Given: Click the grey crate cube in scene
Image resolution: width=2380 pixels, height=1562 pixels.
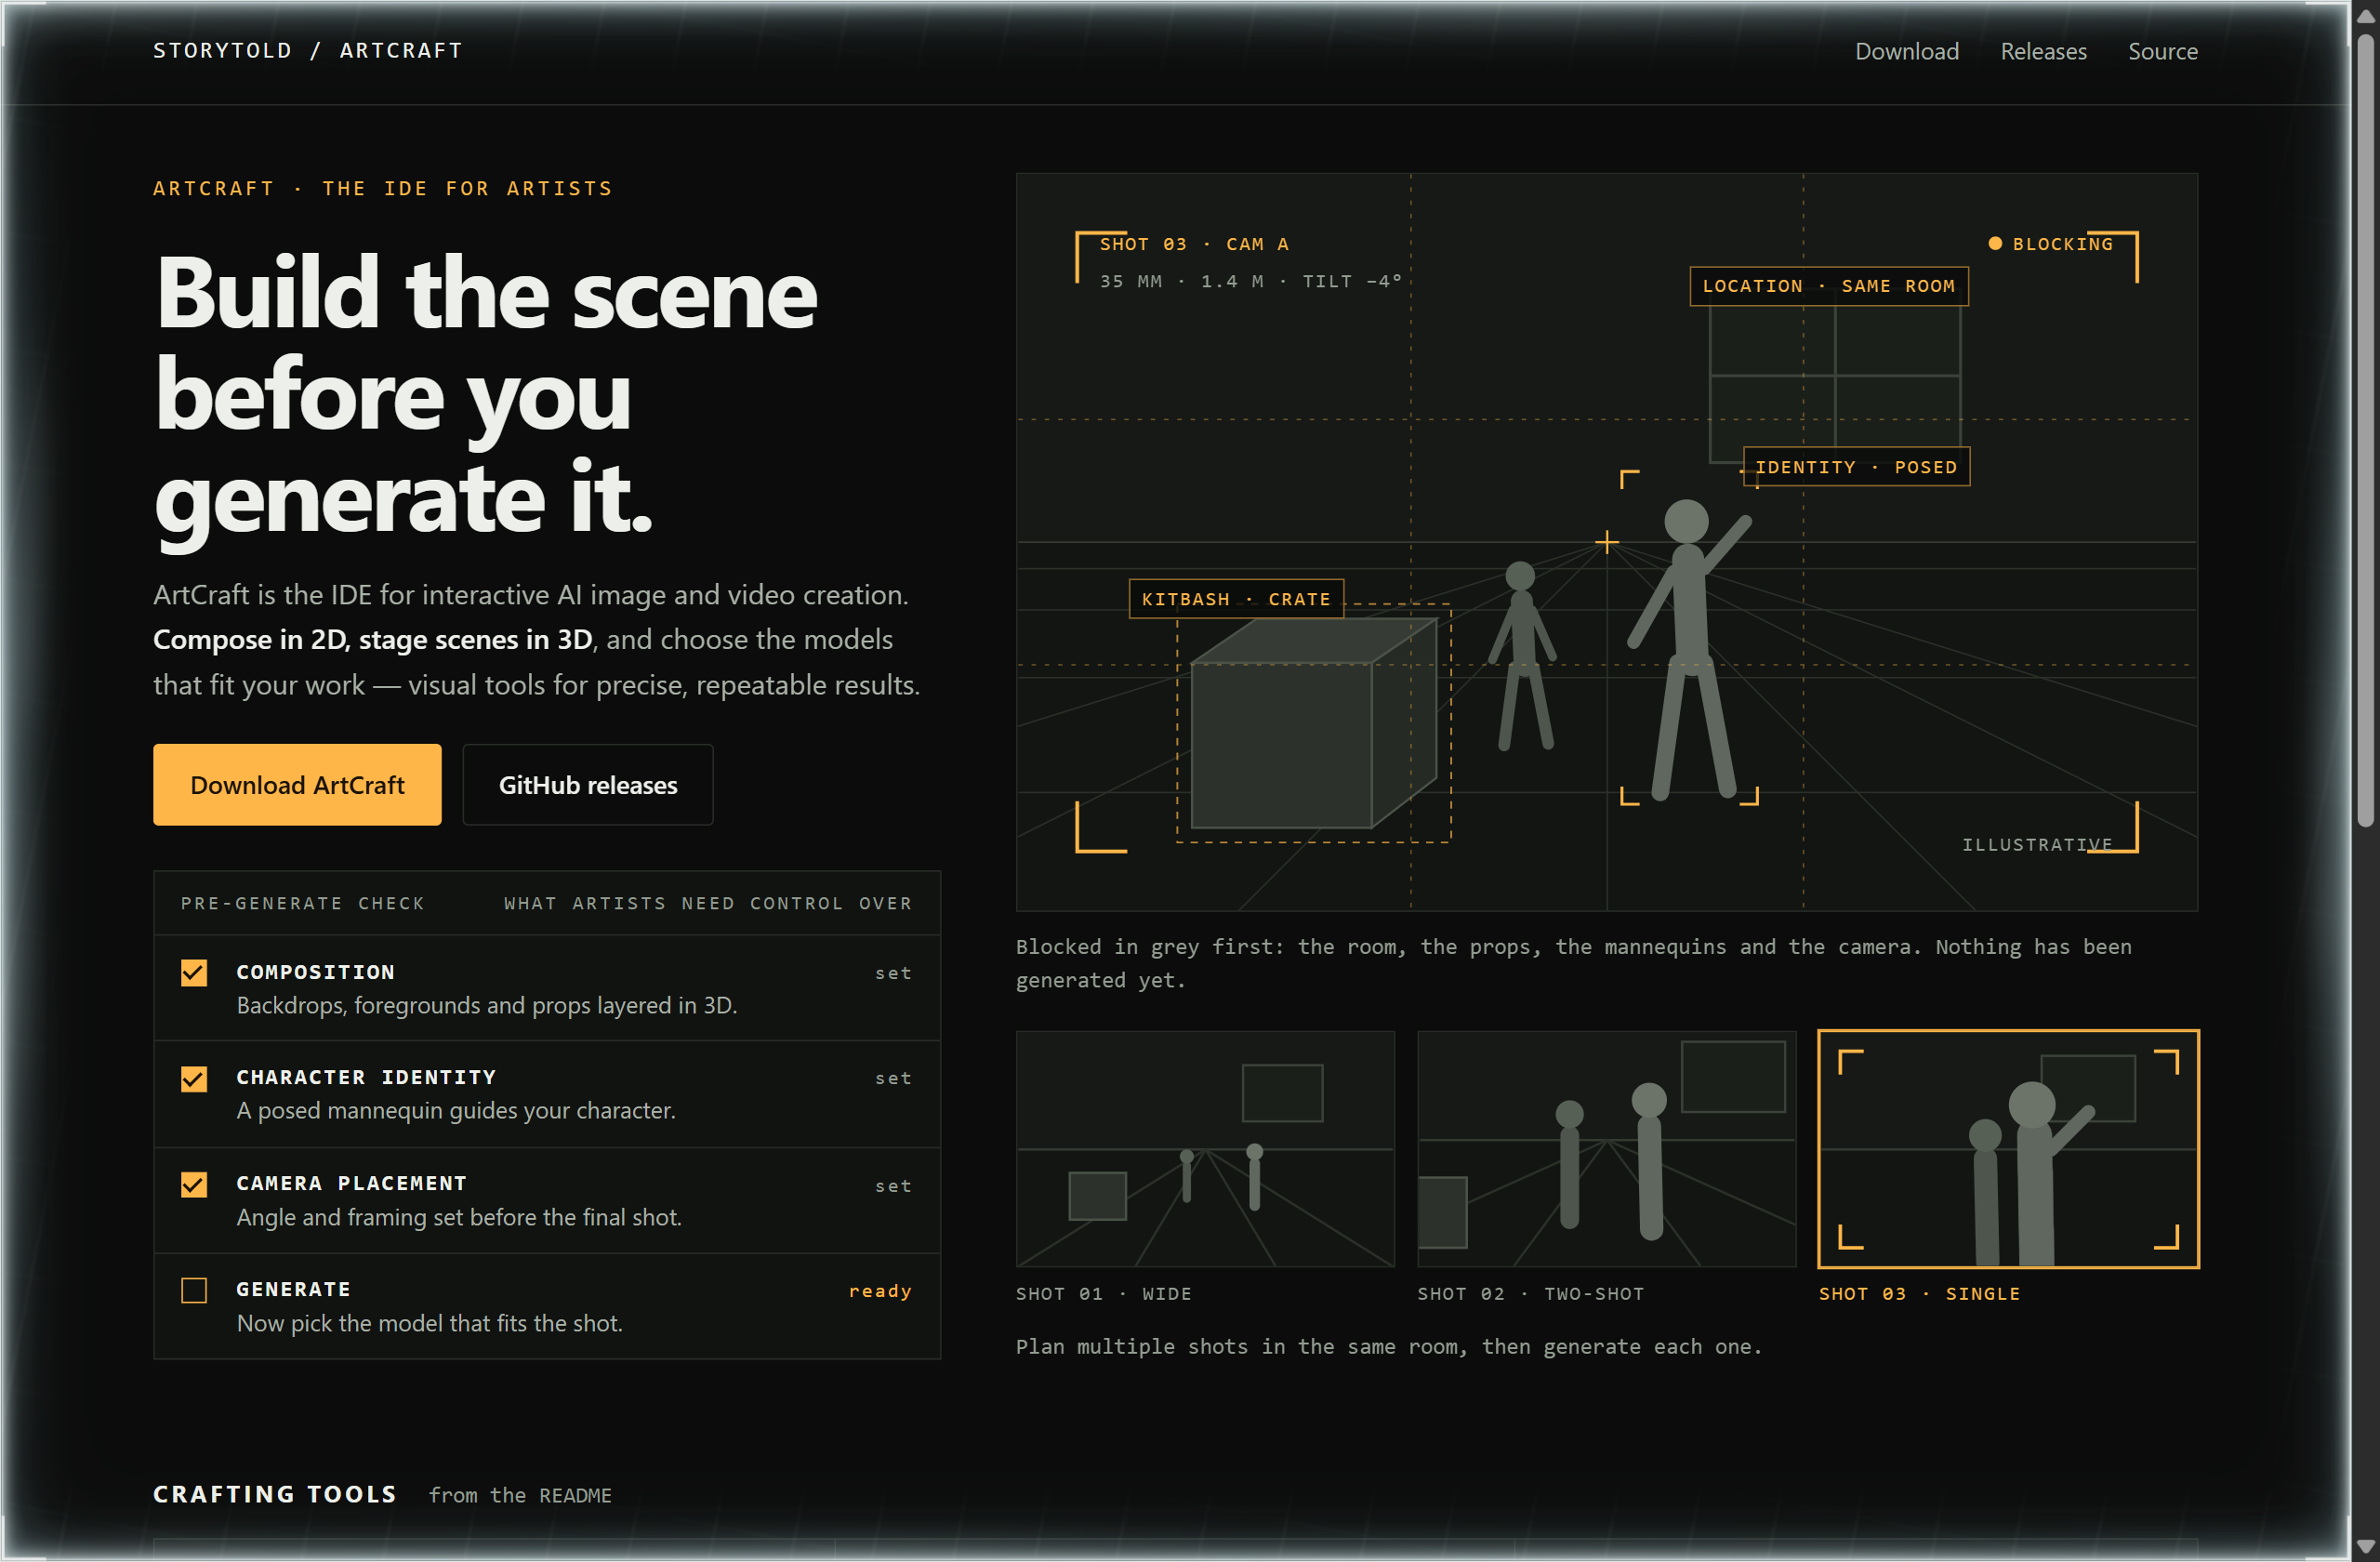Looking at the screenshot, I should click(x=1312, y=724).
